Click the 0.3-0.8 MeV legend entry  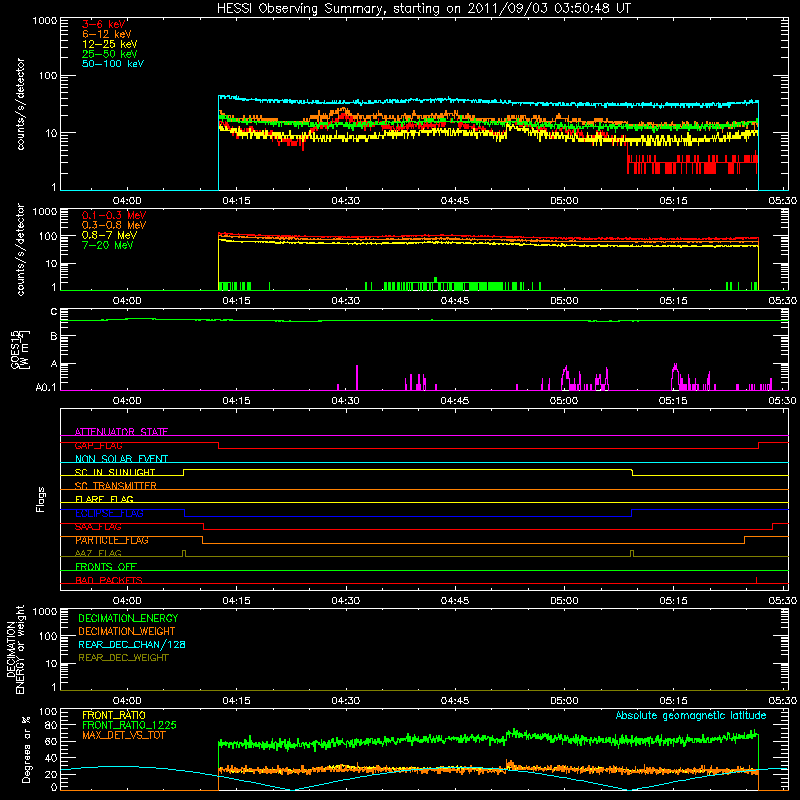(114, 225)
